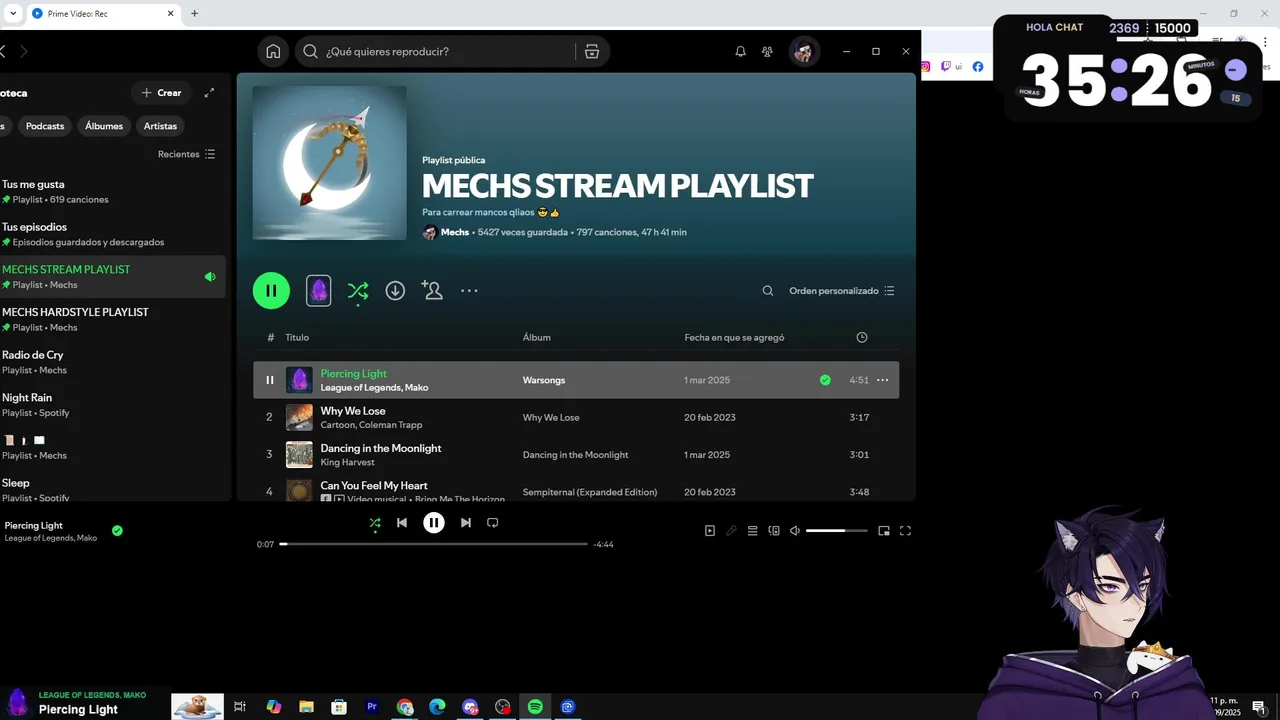This screenshot has height=720, width=1280.
Task: Open Friend Activity icon
Action: pos(767,51)
